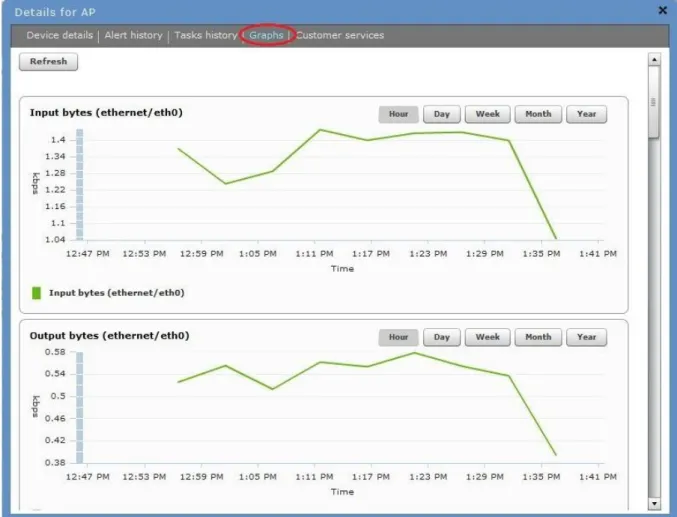The width and height of the screenshot is (677, 517).
Task: Click the Input bytes (ethernet/eth0) graph title
Action: pos(106,113)
